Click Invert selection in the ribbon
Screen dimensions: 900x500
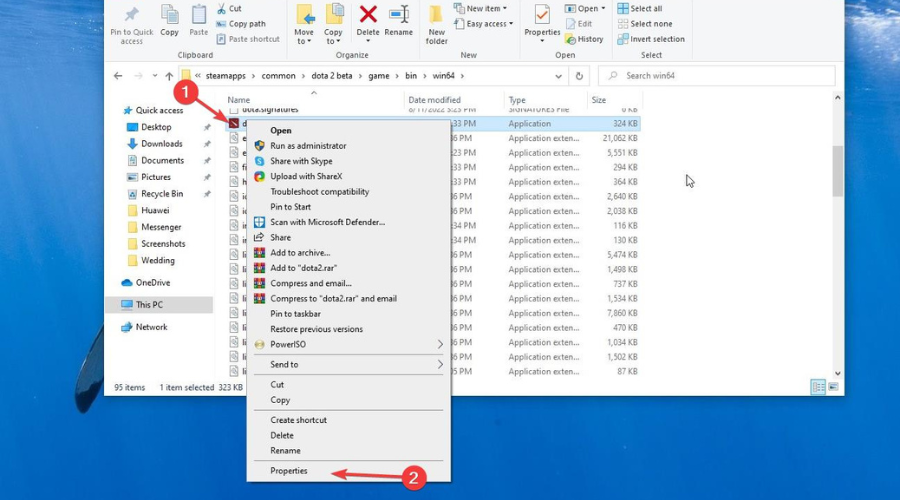(651, 39)
